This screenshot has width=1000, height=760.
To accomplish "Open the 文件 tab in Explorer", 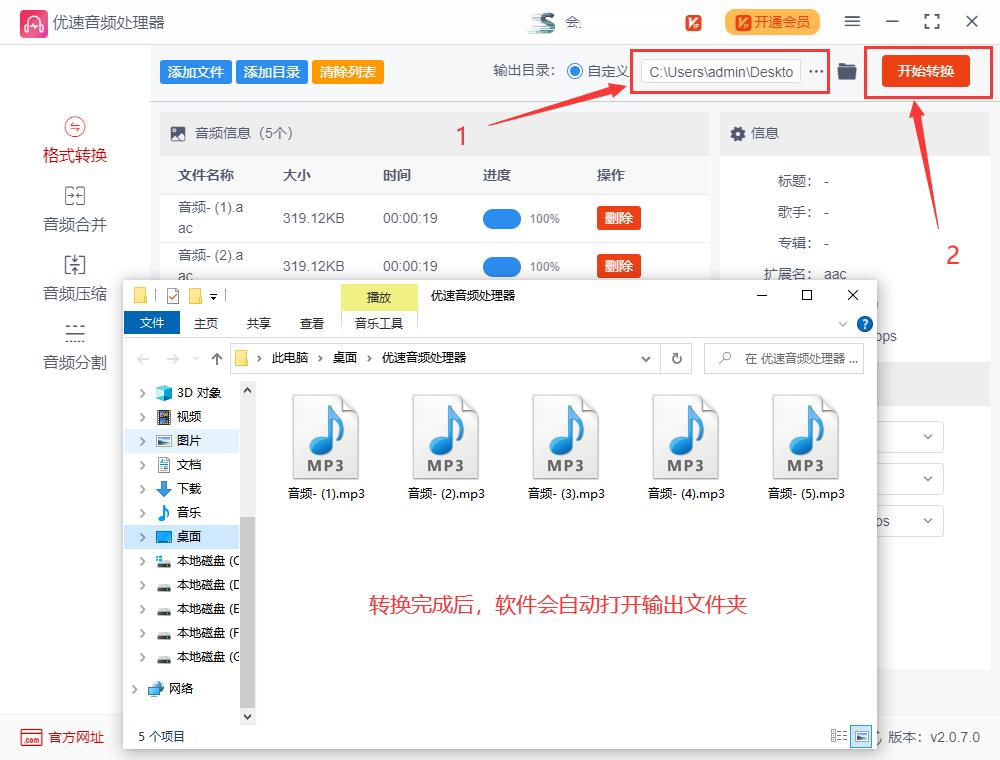I will point(152,323).
